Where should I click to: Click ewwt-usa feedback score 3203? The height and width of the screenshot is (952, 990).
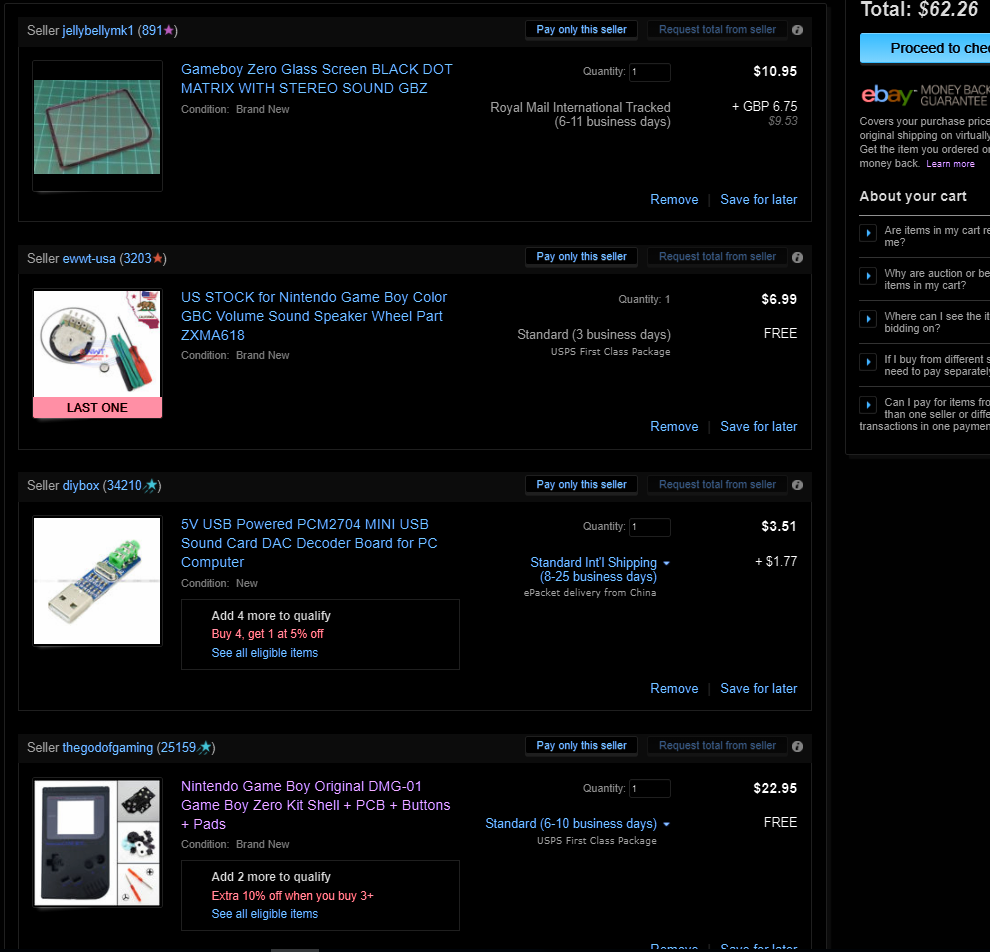(138, 258)
